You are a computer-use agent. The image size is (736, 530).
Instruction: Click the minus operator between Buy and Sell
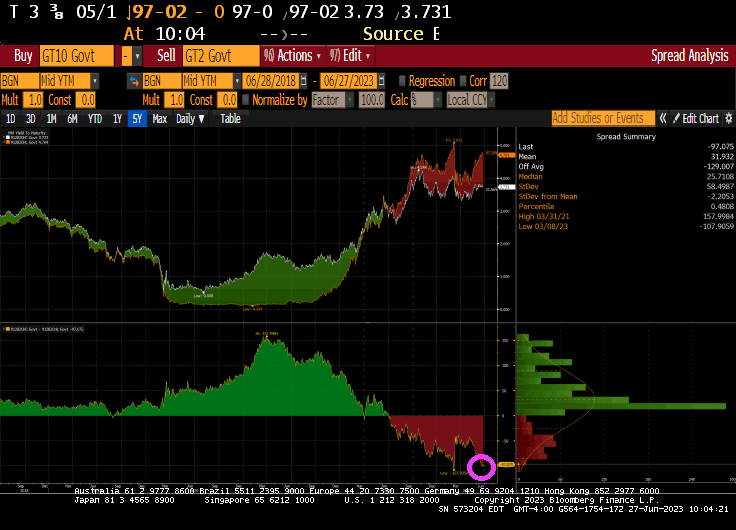click(126, 56)
